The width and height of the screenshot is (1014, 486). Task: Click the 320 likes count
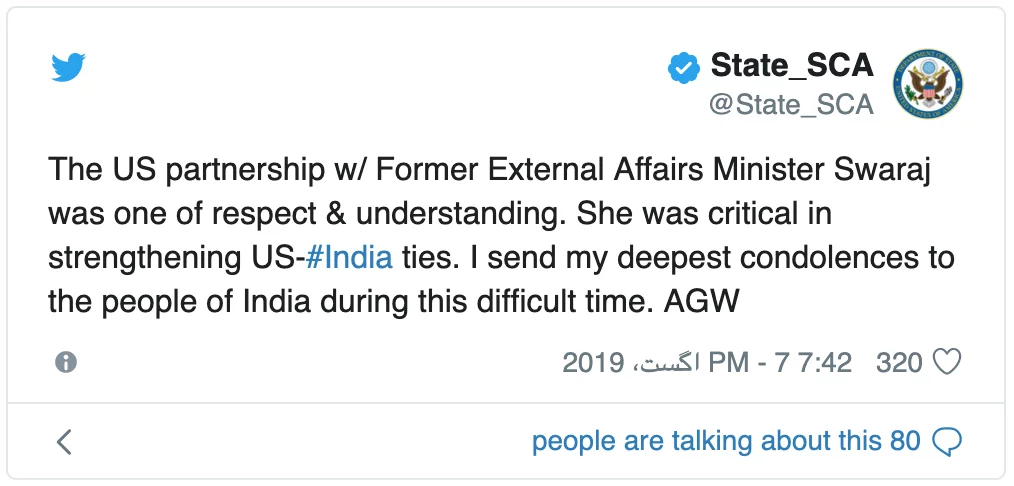click(x=899, y=363)
